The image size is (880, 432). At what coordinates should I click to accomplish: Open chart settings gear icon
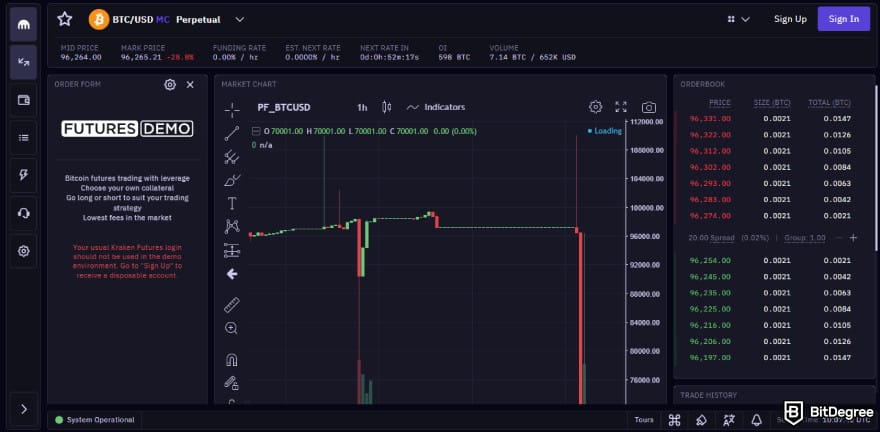595,107
